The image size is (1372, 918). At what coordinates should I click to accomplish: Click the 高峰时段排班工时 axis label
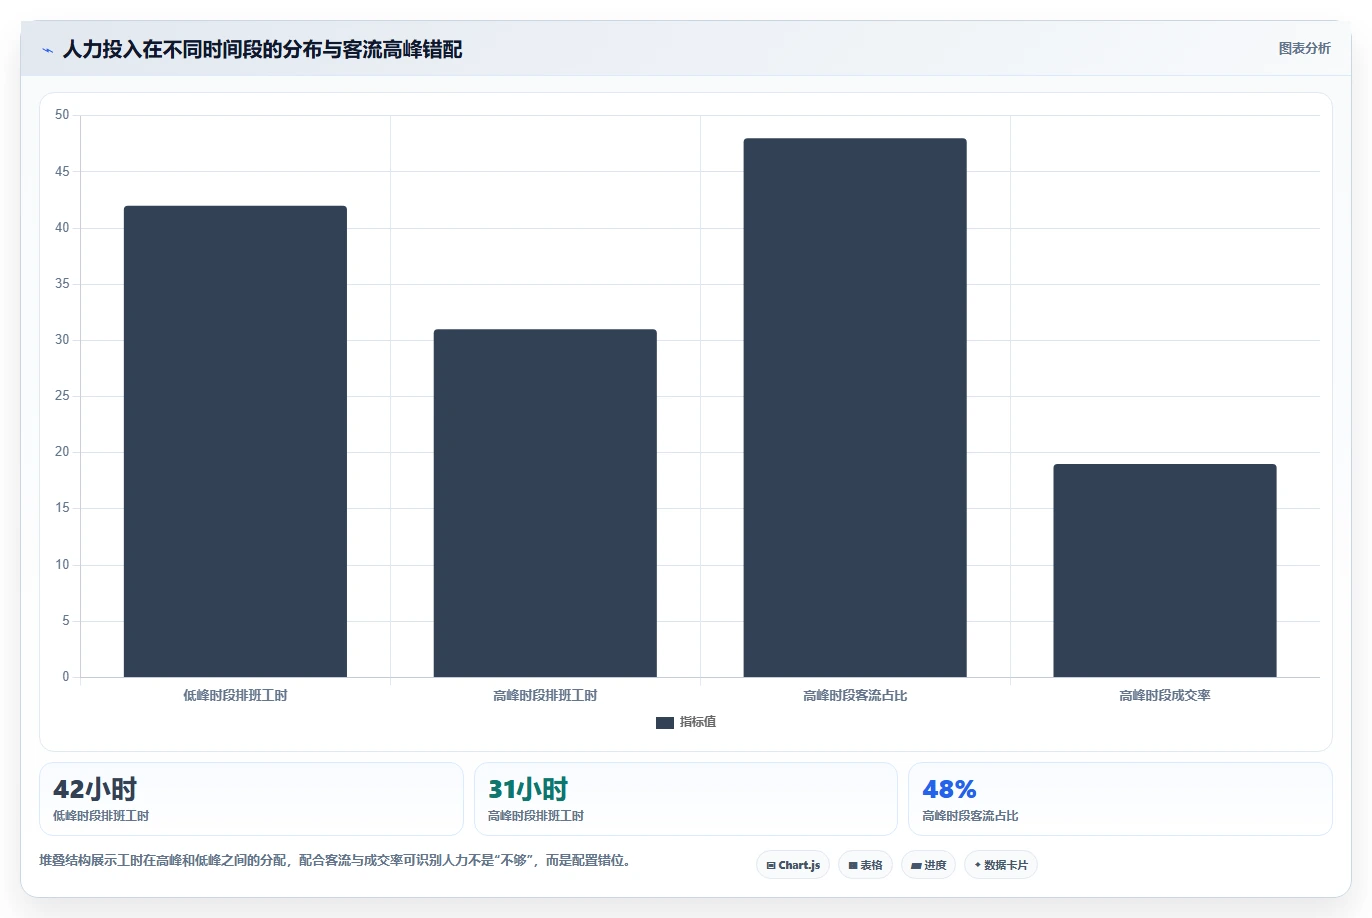(545, 695)
